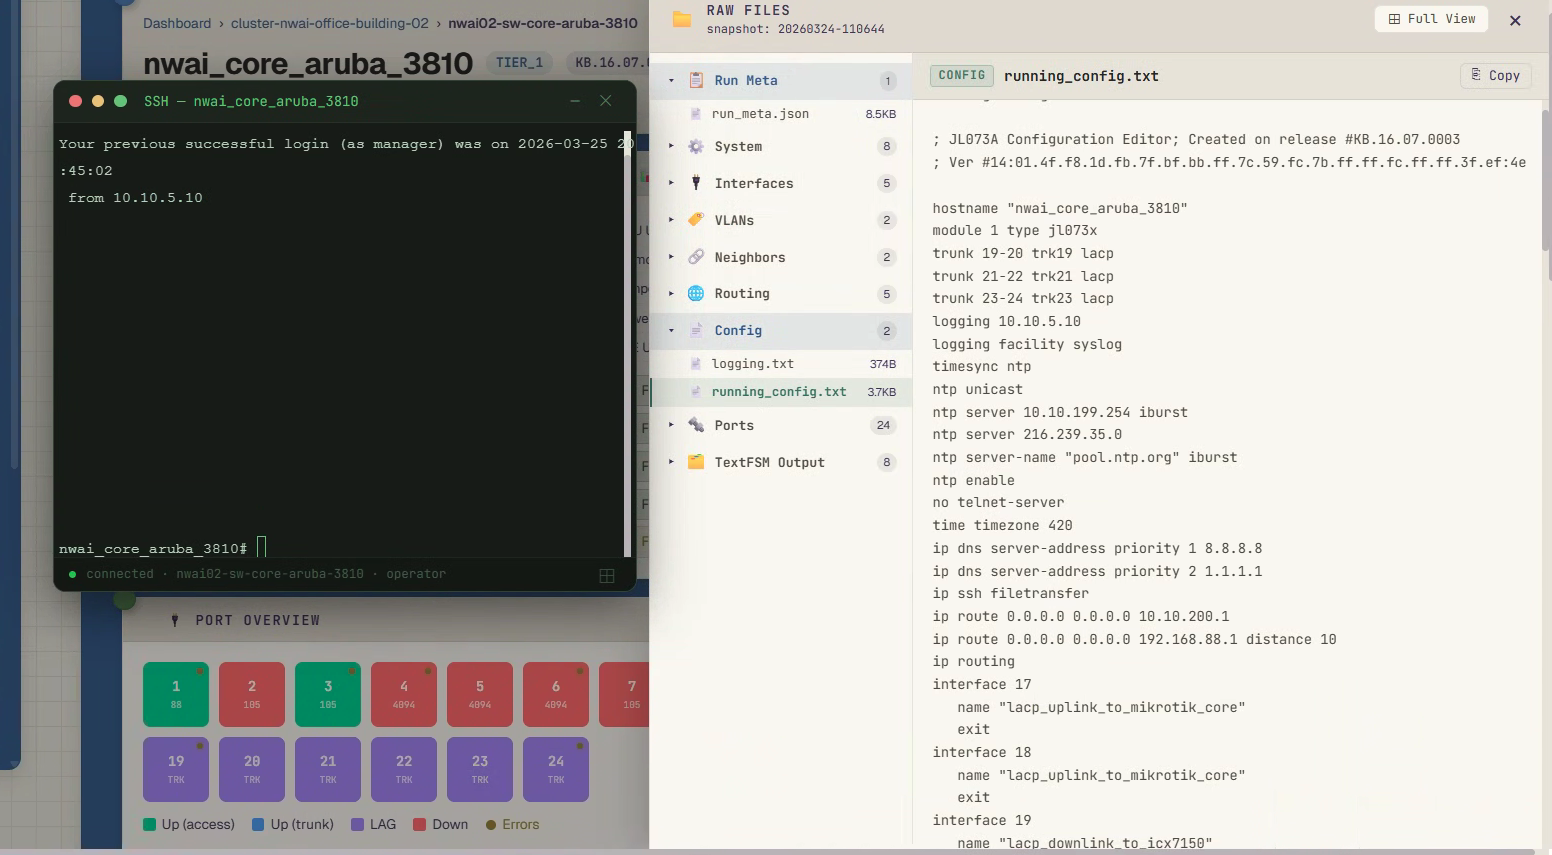Select trunk port 19 tile
This screenshot has width=1552, height=855.
(176, 769)
